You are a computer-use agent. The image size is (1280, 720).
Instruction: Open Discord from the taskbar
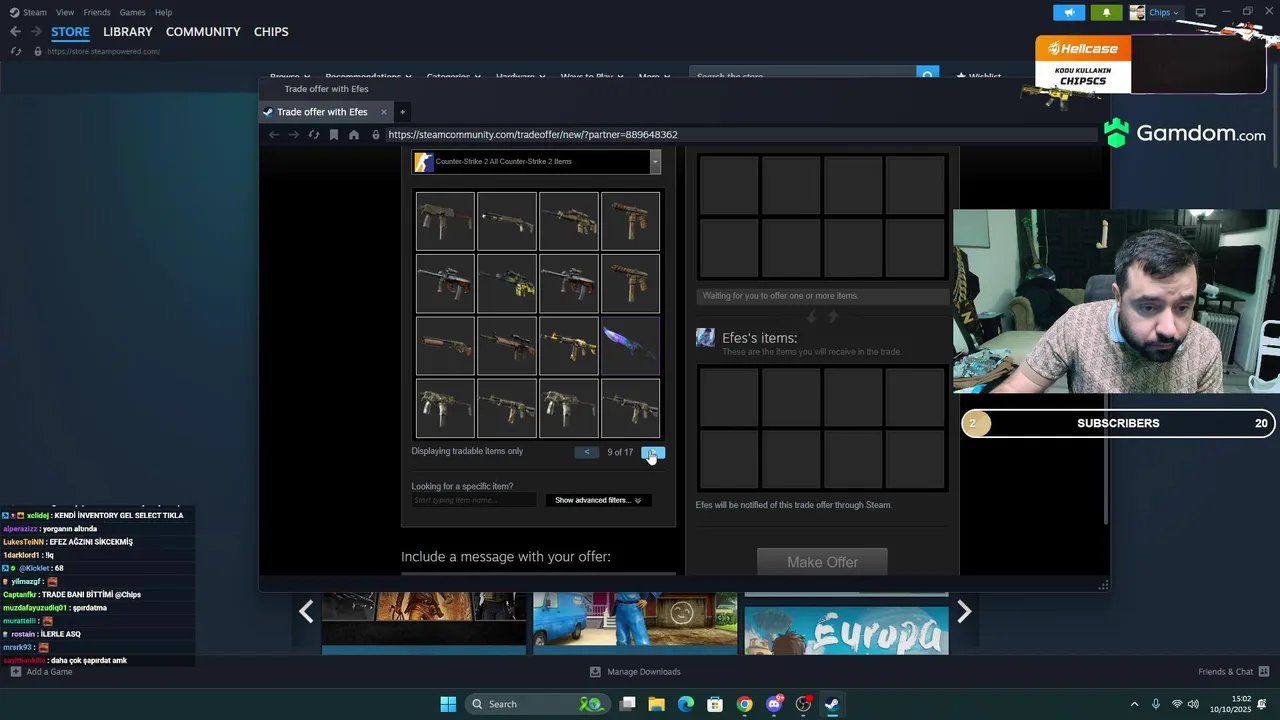tap(774, 704)
